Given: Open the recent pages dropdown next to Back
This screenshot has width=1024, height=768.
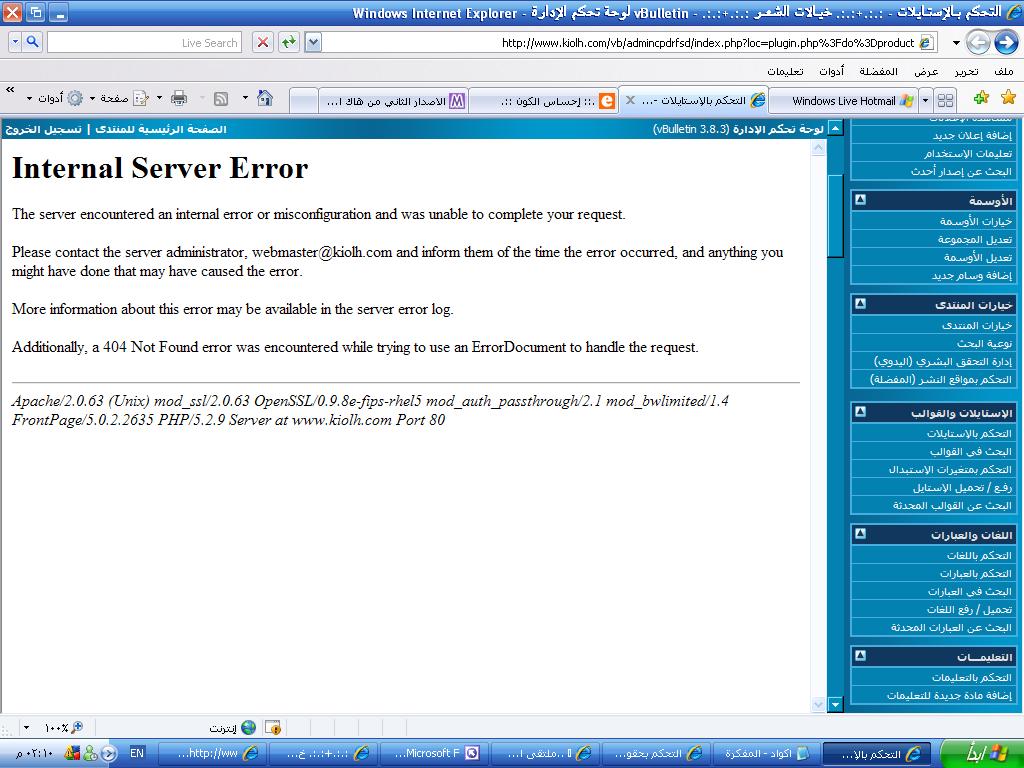Looking at the screenshot, I should 956,43.
